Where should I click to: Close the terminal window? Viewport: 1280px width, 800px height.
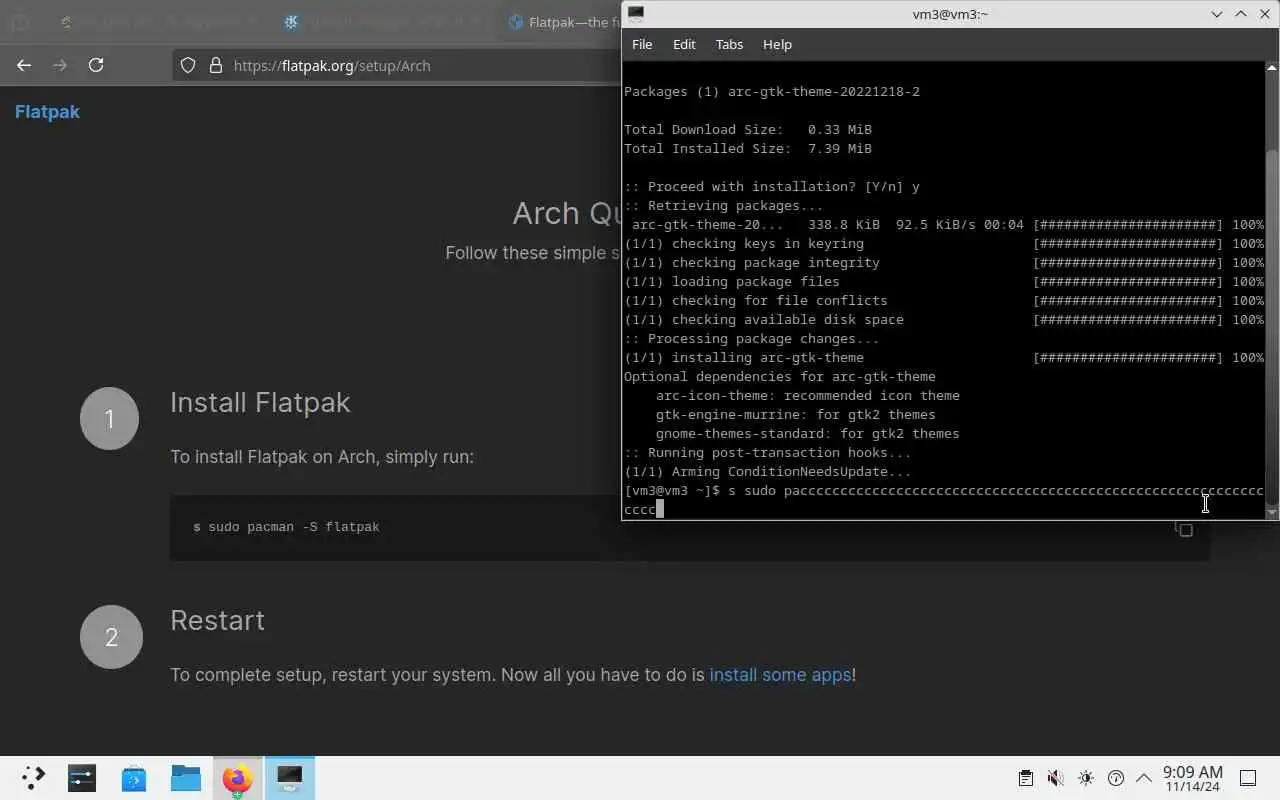pos(1265,14)
